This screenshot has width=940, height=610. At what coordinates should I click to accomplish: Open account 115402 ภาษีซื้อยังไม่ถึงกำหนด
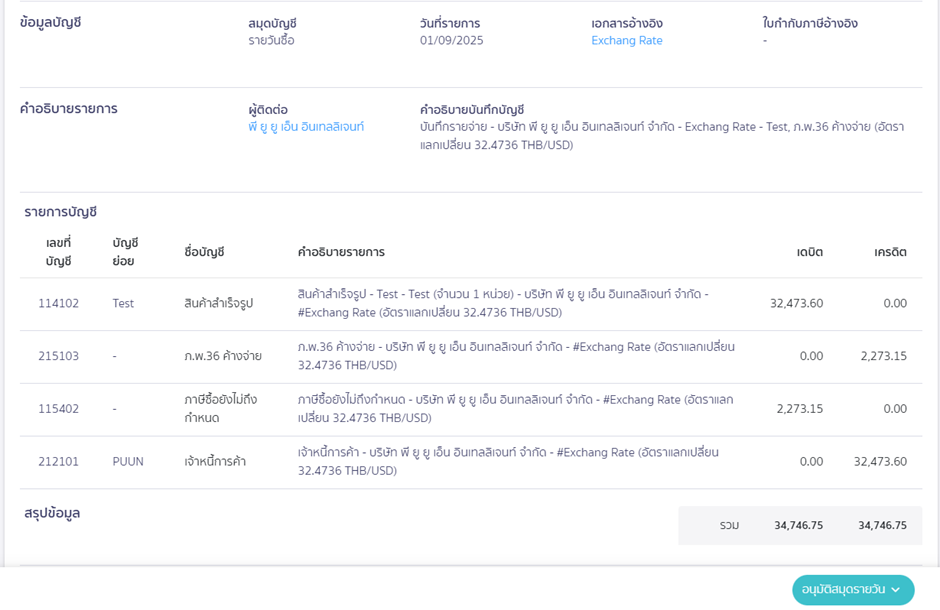(59, 408)
